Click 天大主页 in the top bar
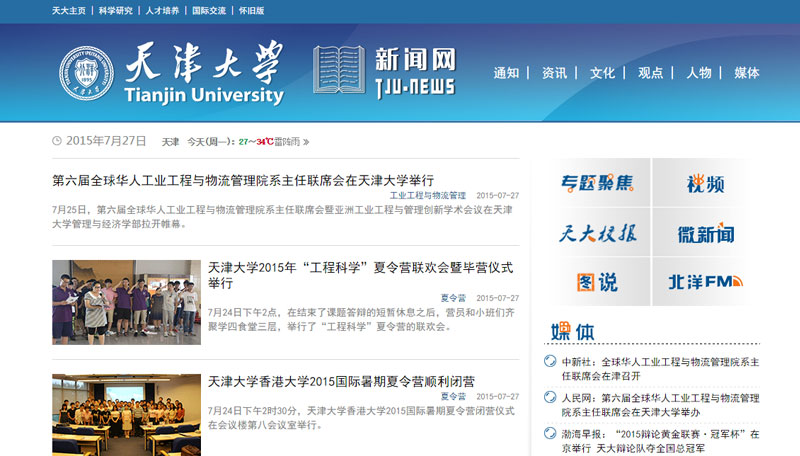800x456 pixels. click(69, 11)
